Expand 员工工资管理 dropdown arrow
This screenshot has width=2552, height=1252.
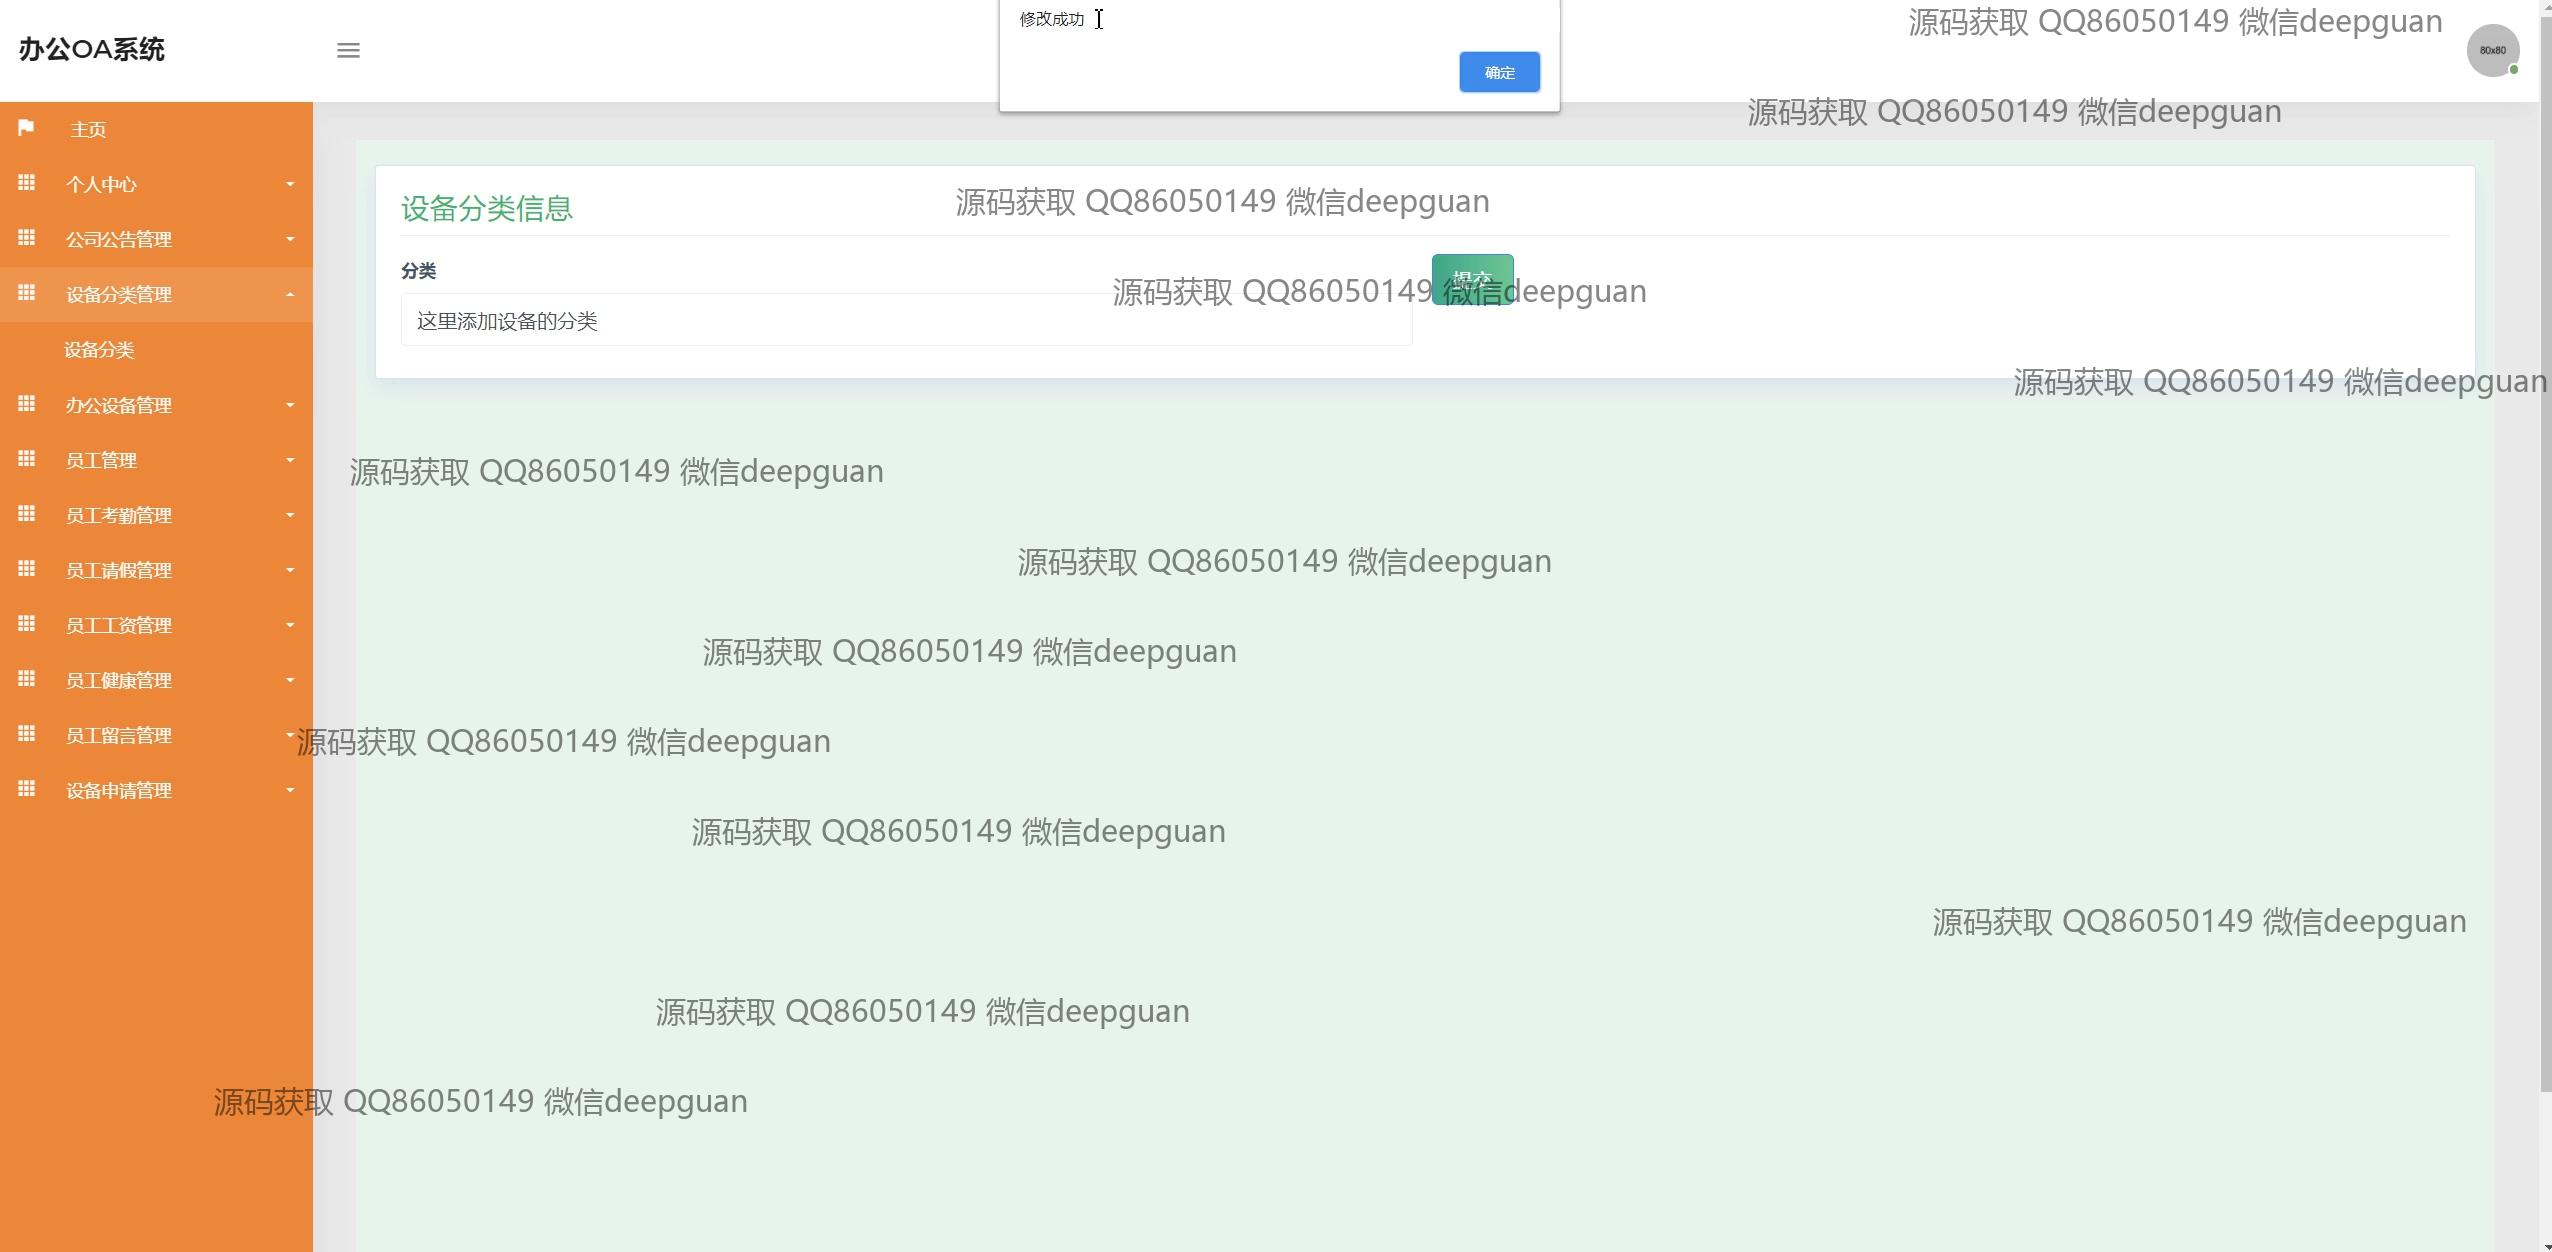290,625
